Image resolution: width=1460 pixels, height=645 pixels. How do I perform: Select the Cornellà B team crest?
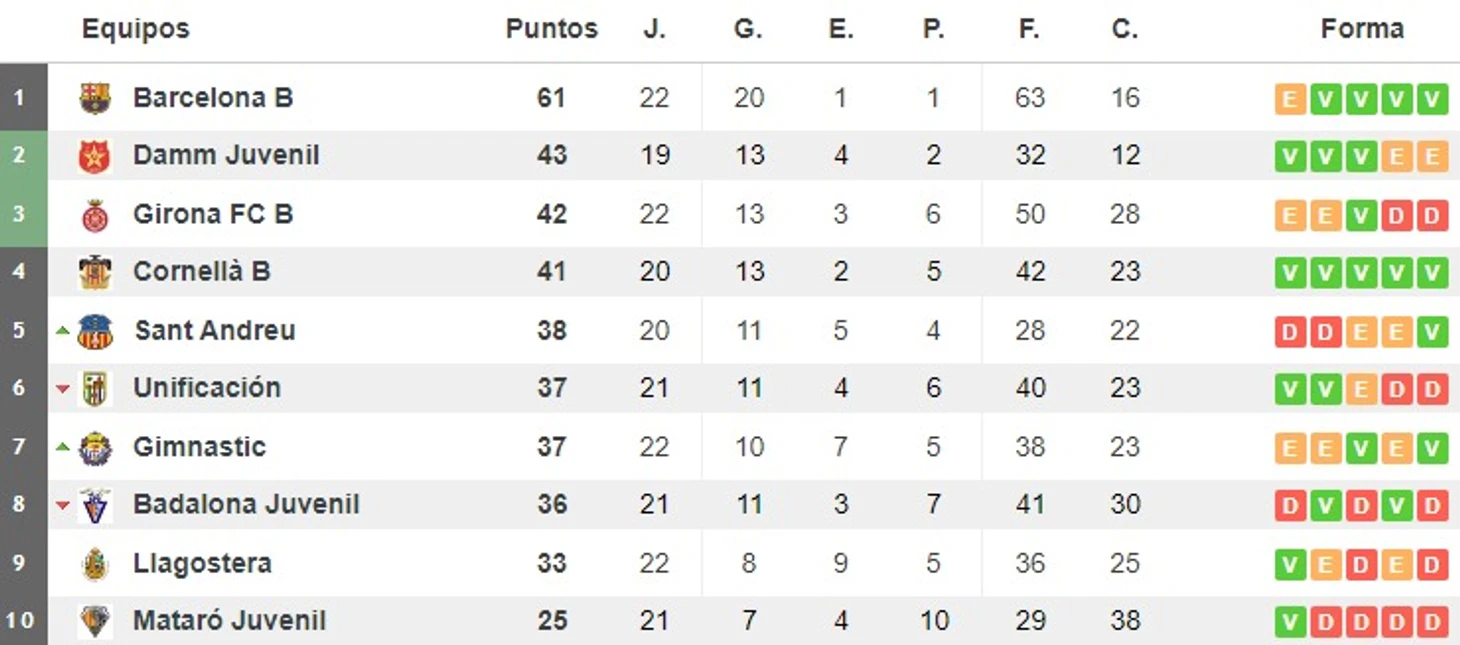[x=95, y=272]
